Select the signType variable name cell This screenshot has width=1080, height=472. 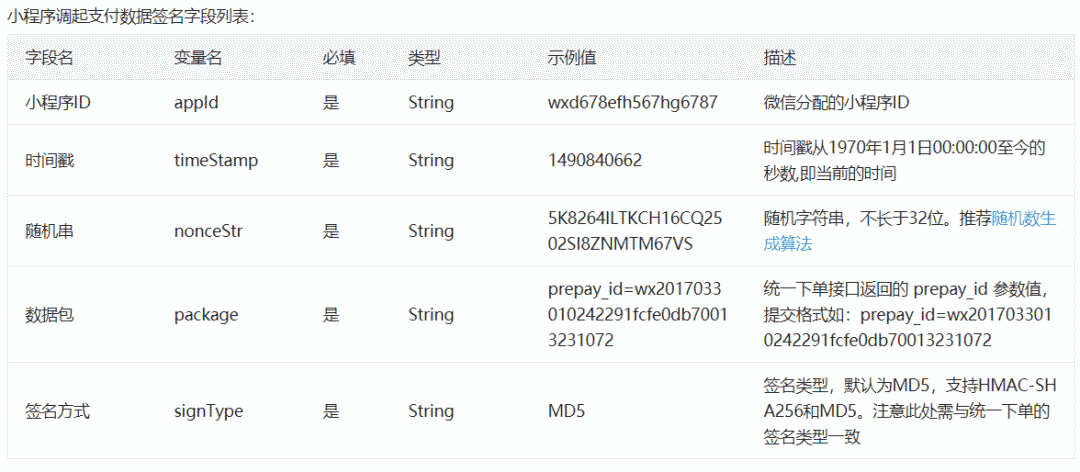208,411
